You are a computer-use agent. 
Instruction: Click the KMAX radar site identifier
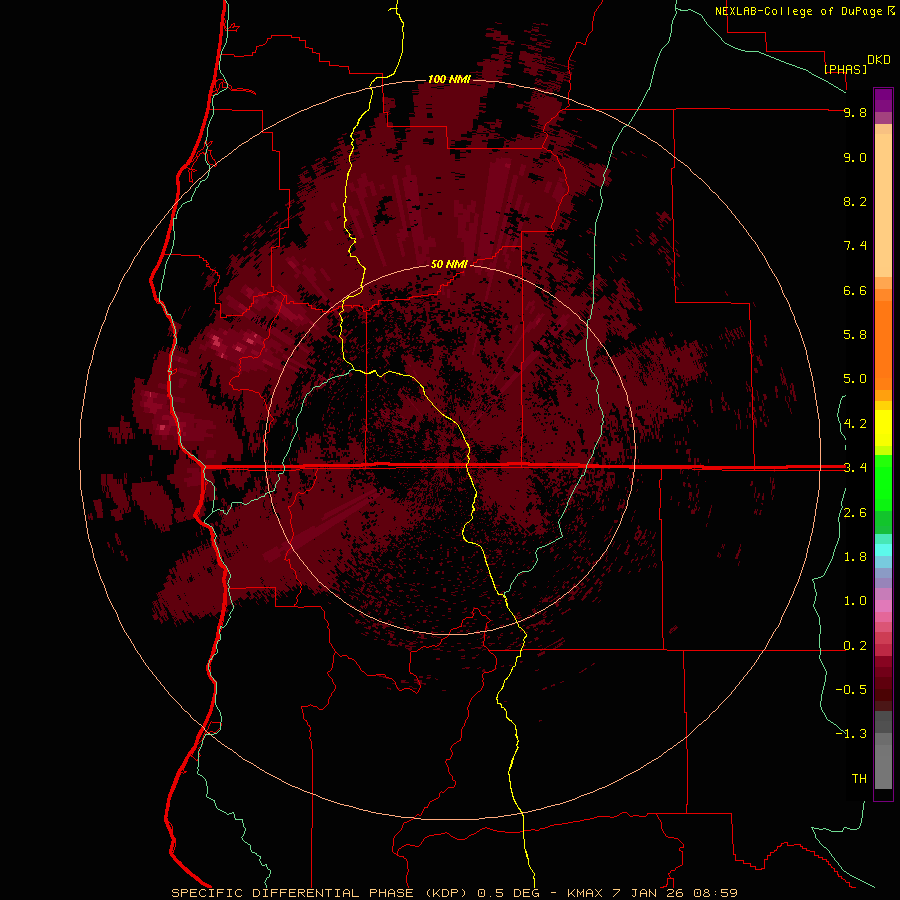click(585, 893)
